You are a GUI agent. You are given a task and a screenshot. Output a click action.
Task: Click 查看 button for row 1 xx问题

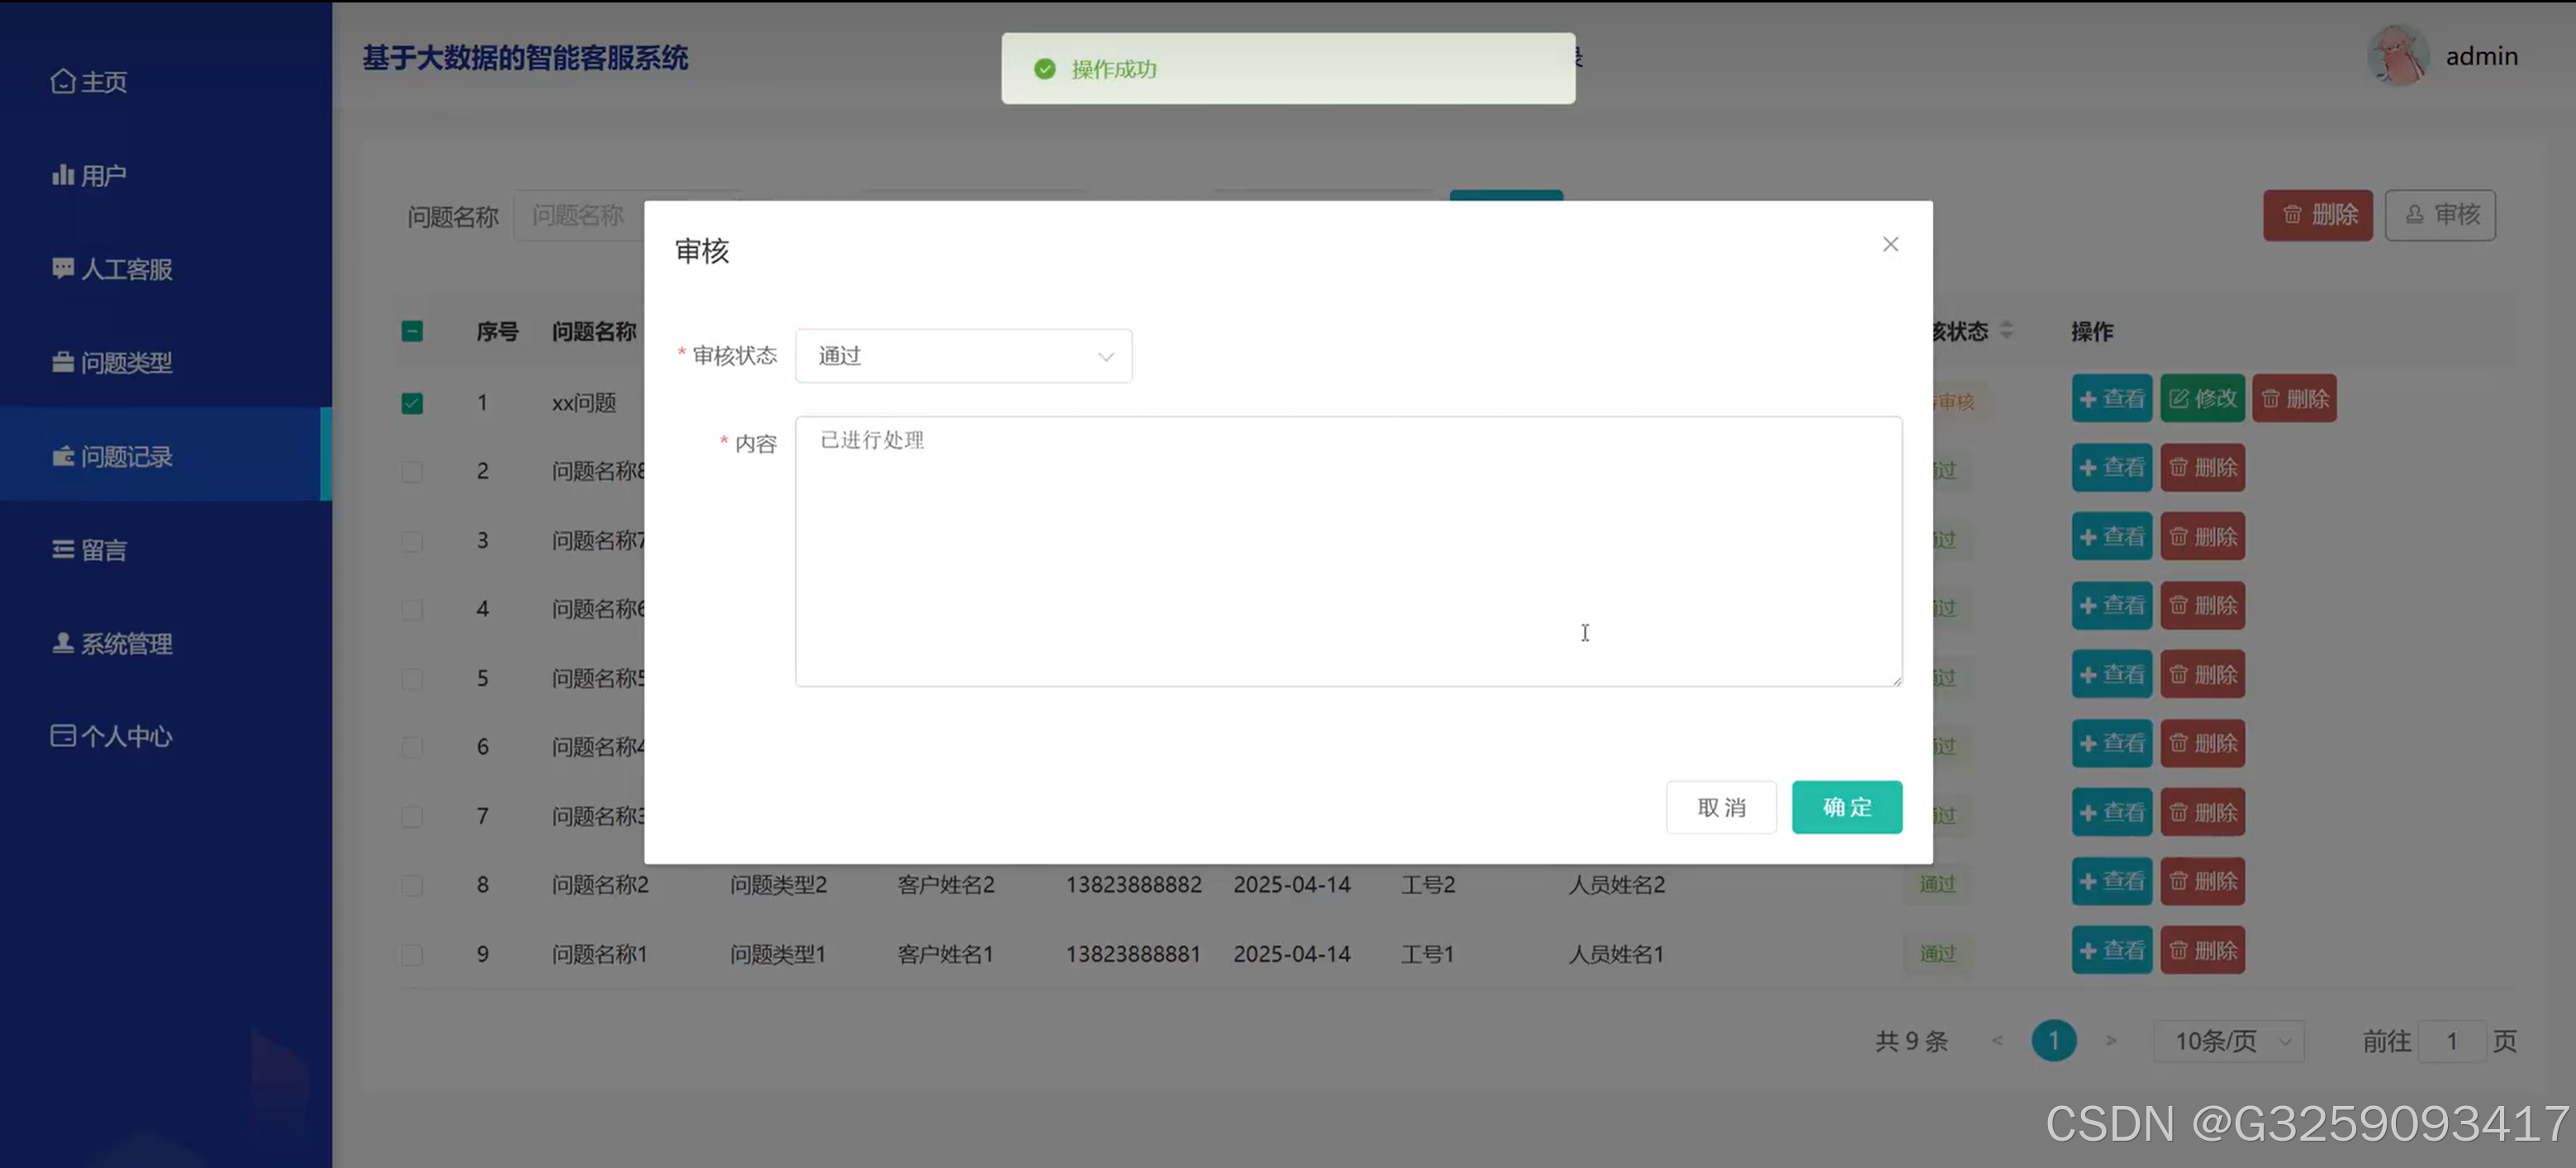tap(2111, 399)
